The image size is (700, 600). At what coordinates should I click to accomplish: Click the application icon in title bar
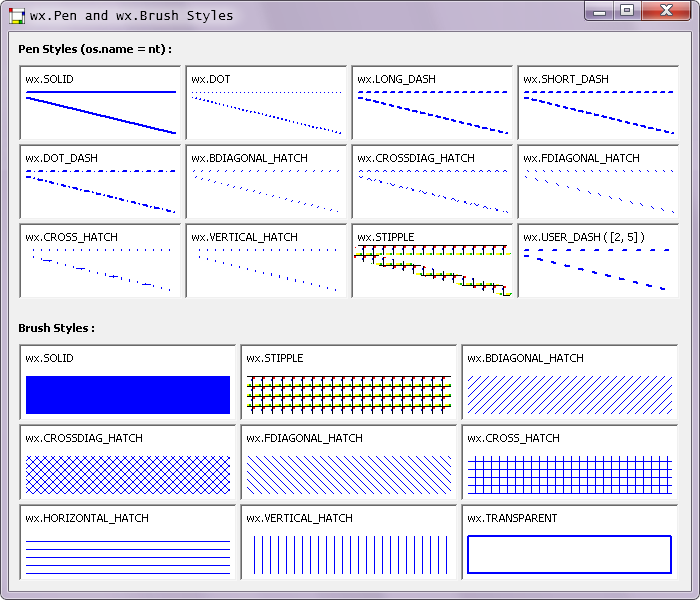point(17,15)
